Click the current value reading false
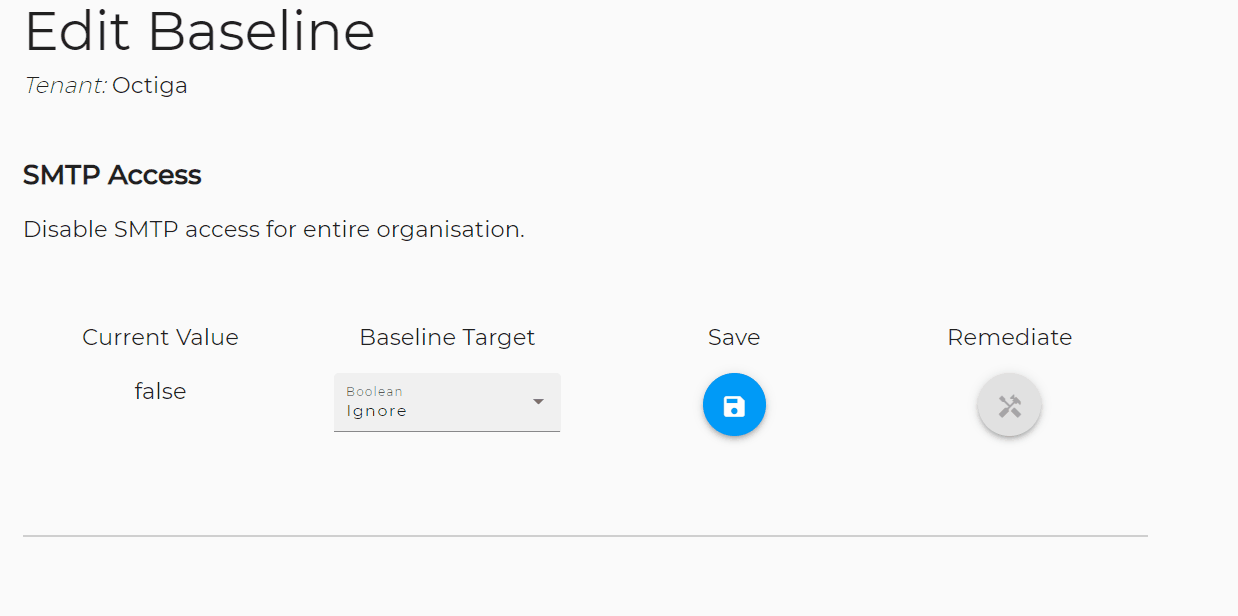The image size is (1238, 616). click(160, 391)
